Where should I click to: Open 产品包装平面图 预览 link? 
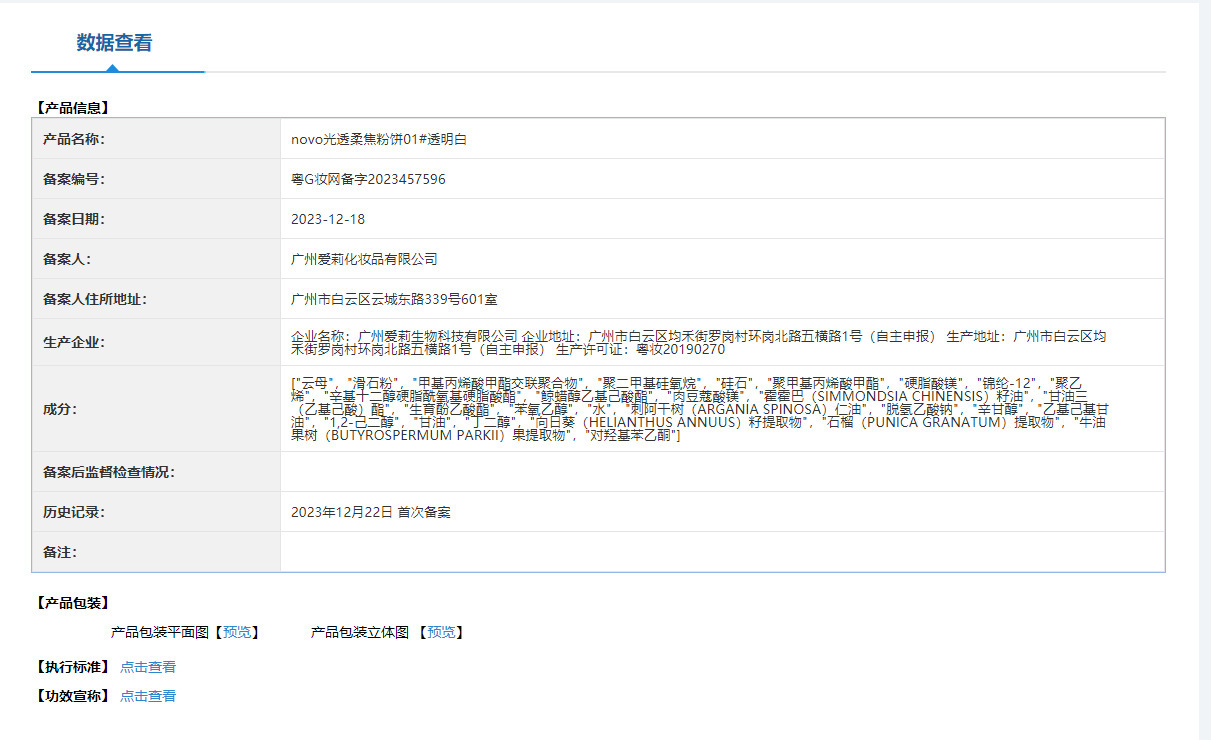237,632
